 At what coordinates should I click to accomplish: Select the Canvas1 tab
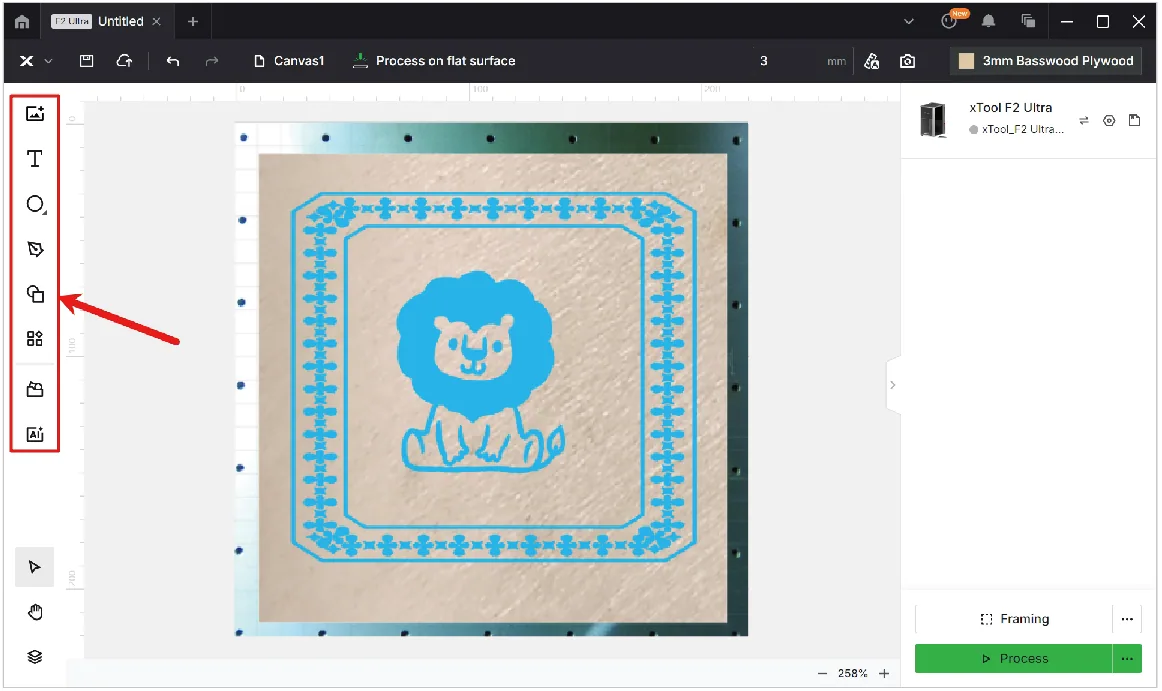point(289,61)
